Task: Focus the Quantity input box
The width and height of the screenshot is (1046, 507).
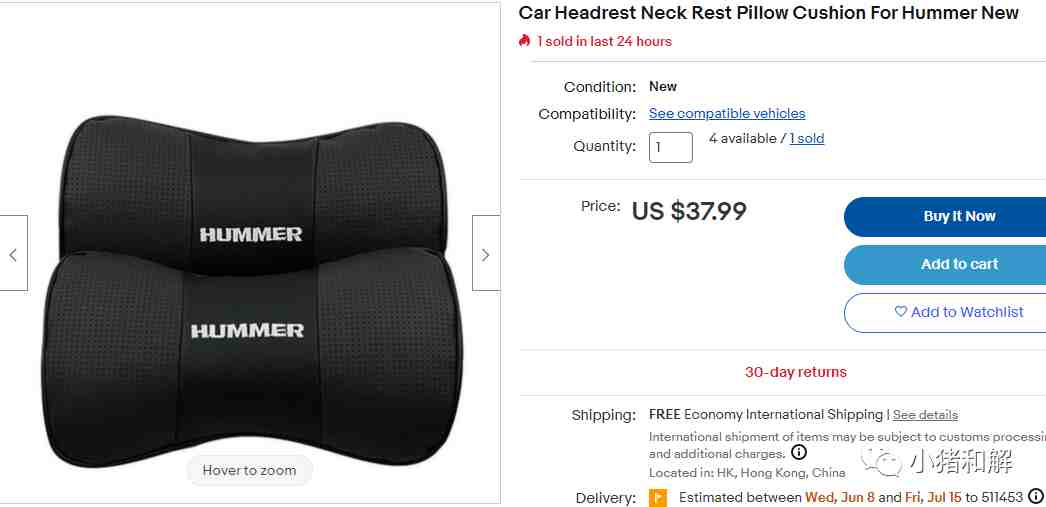Action: 670,147
